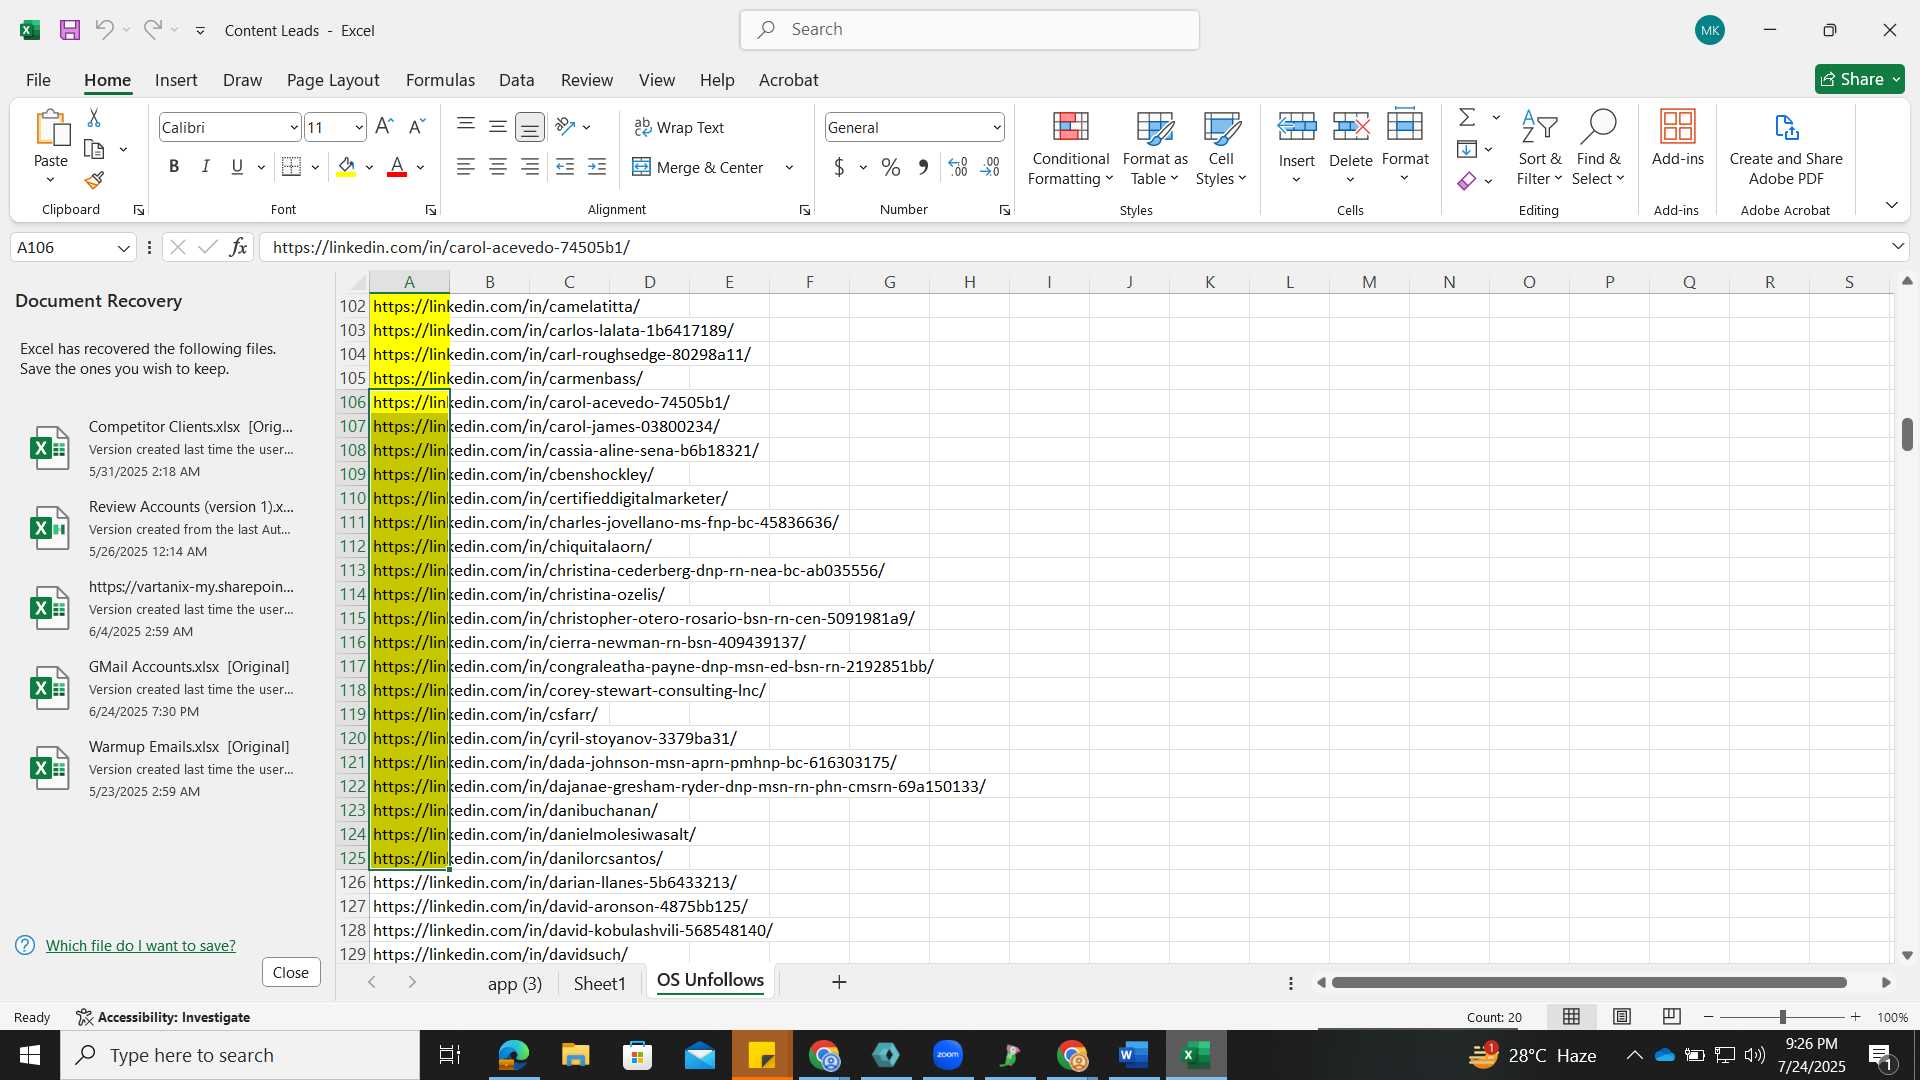Click the Orientation text angle icon

click(x=566, y=127)
